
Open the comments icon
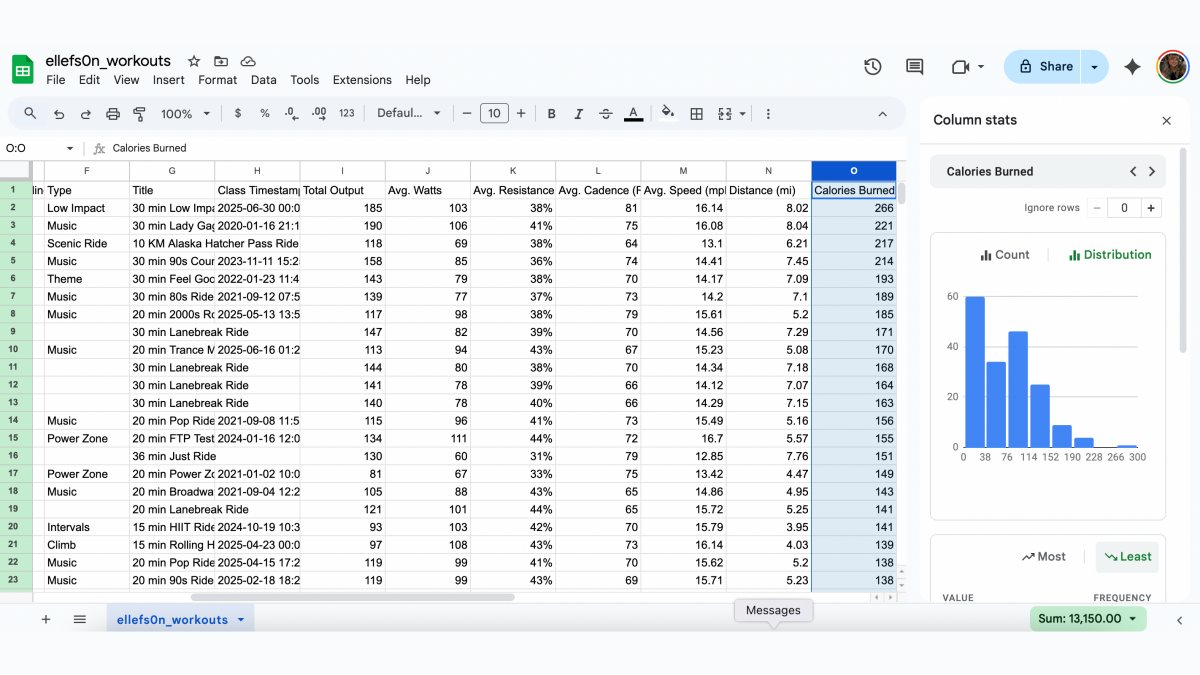(914, 67)
